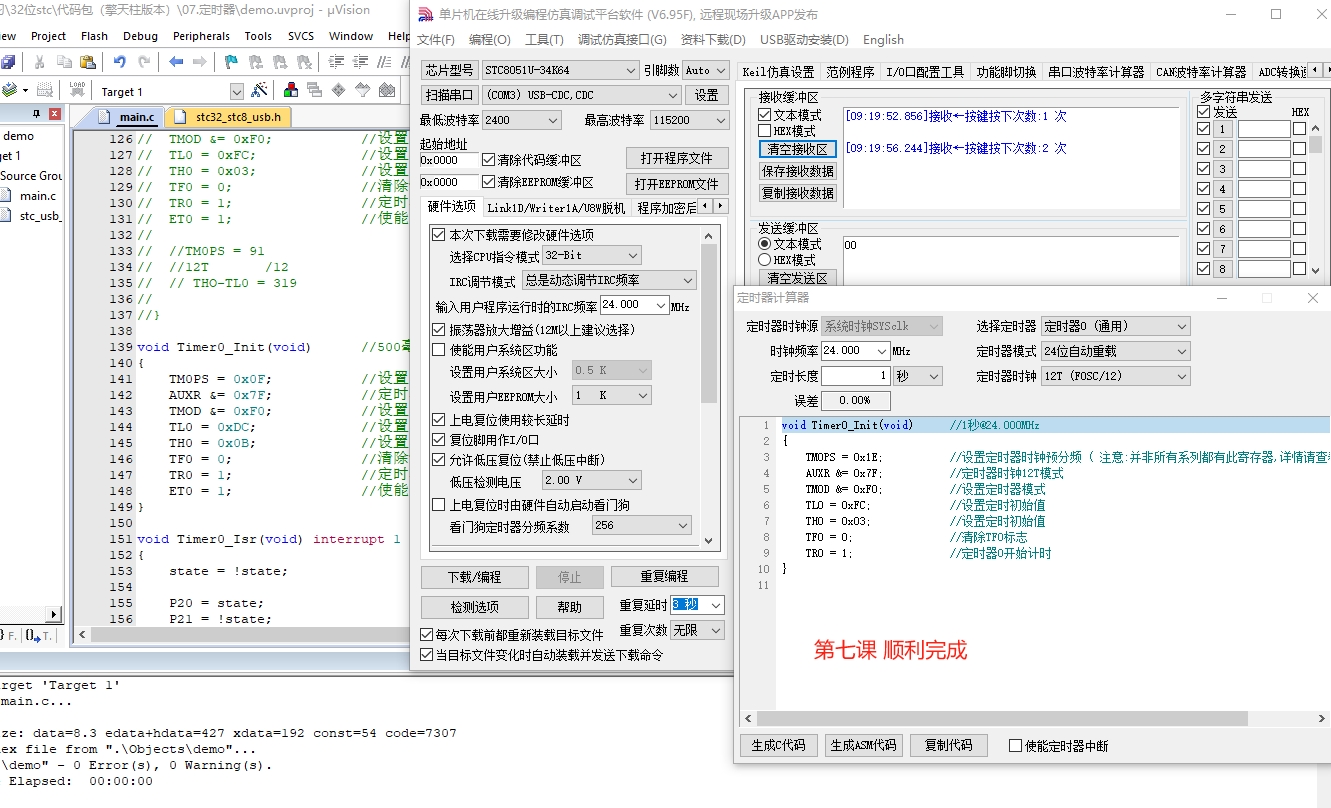The image size is (1331, 808).
Task: Click the Paste clipboard icon
Action: 90,62
